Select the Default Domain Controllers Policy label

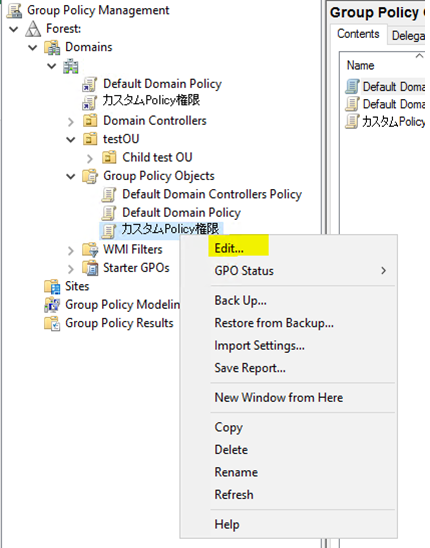pos(212,194)
